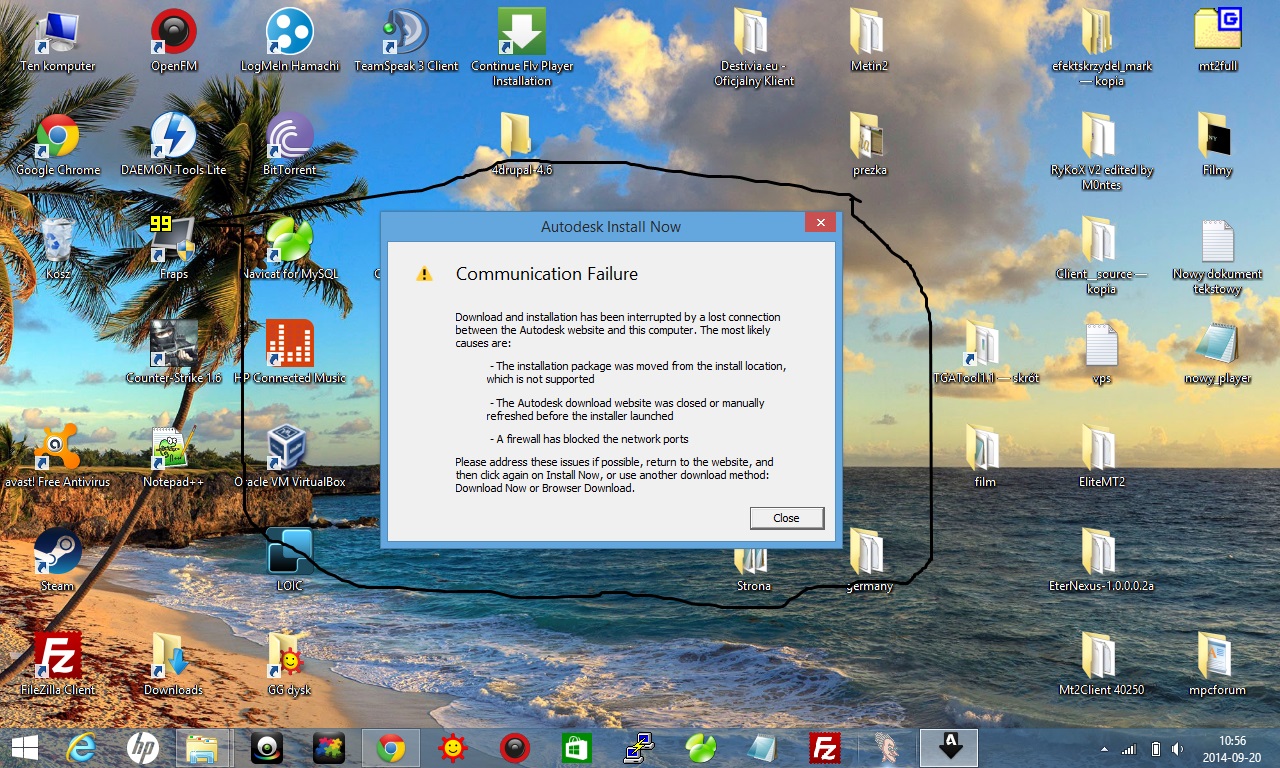Select the Filmy folder icon

pyautogui.click(x=1217, y=146)
